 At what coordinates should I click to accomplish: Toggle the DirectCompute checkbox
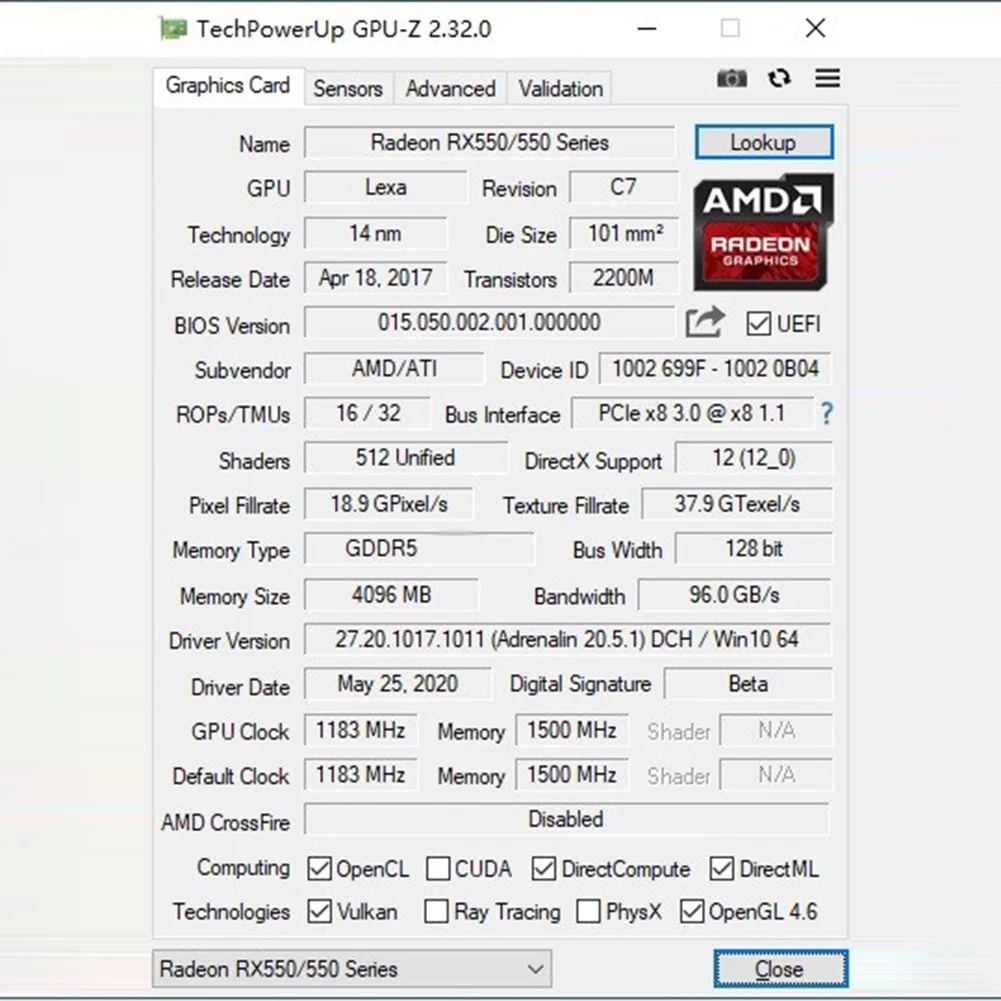pyautogui.click(x=543, y=869)
